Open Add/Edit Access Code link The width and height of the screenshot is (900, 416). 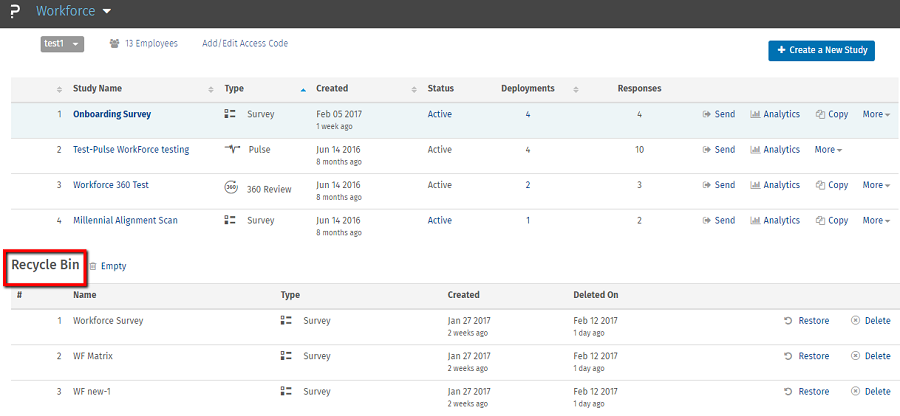(245, 44)
